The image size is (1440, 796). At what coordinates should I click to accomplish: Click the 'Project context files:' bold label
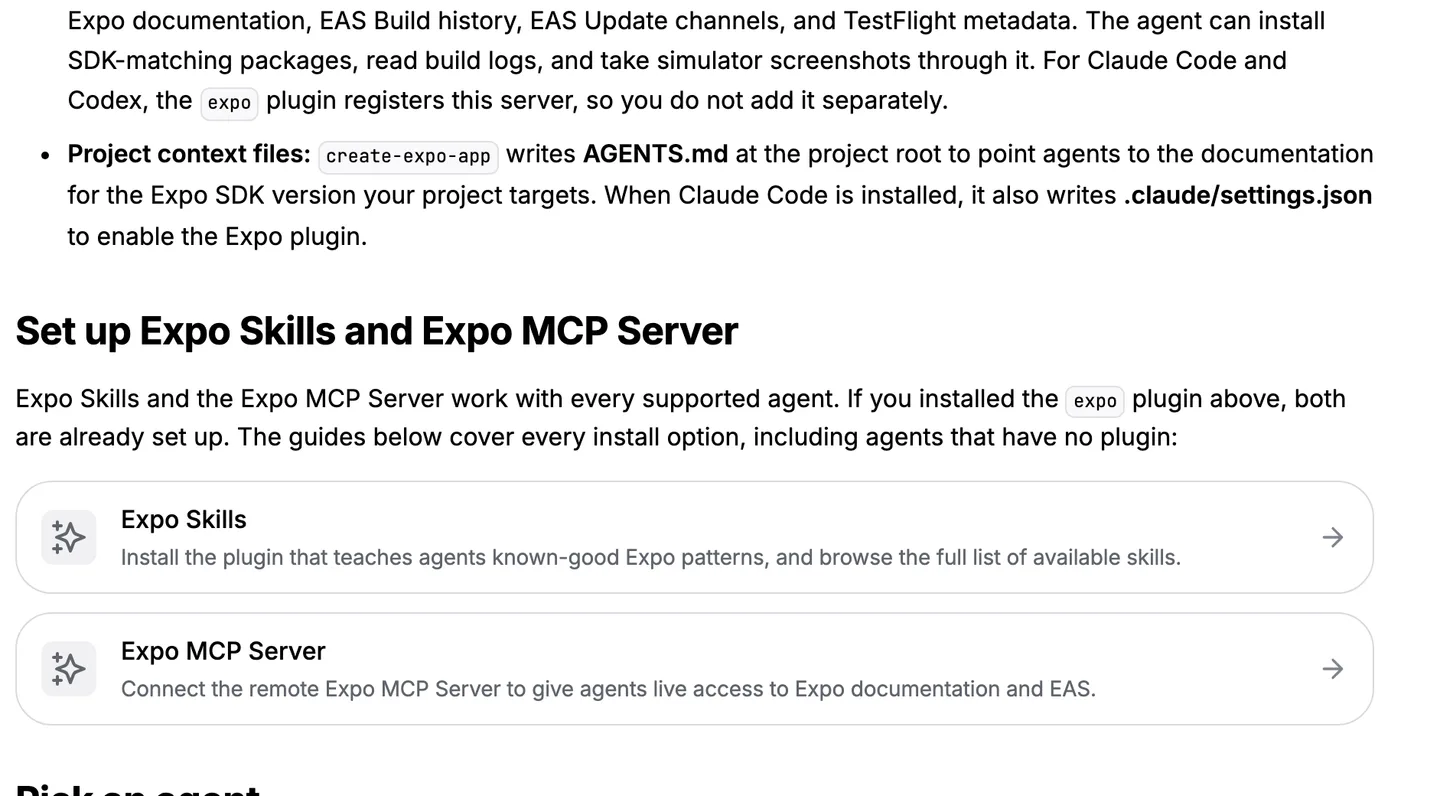point(189,154)
